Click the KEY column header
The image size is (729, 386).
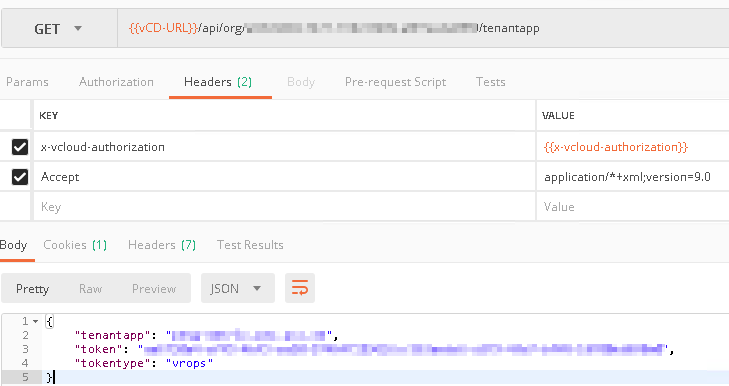[48, 115]
